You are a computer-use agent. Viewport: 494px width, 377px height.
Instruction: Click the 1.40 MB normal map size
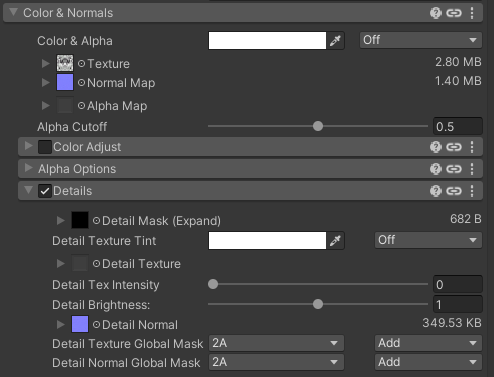pos(458,81)
